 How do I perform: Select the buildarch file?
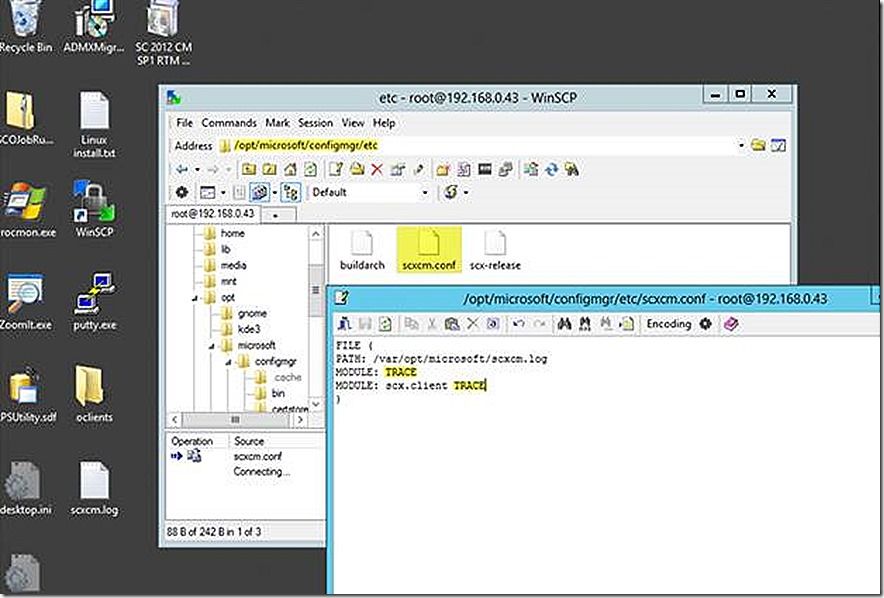click(x=362, y=250)
